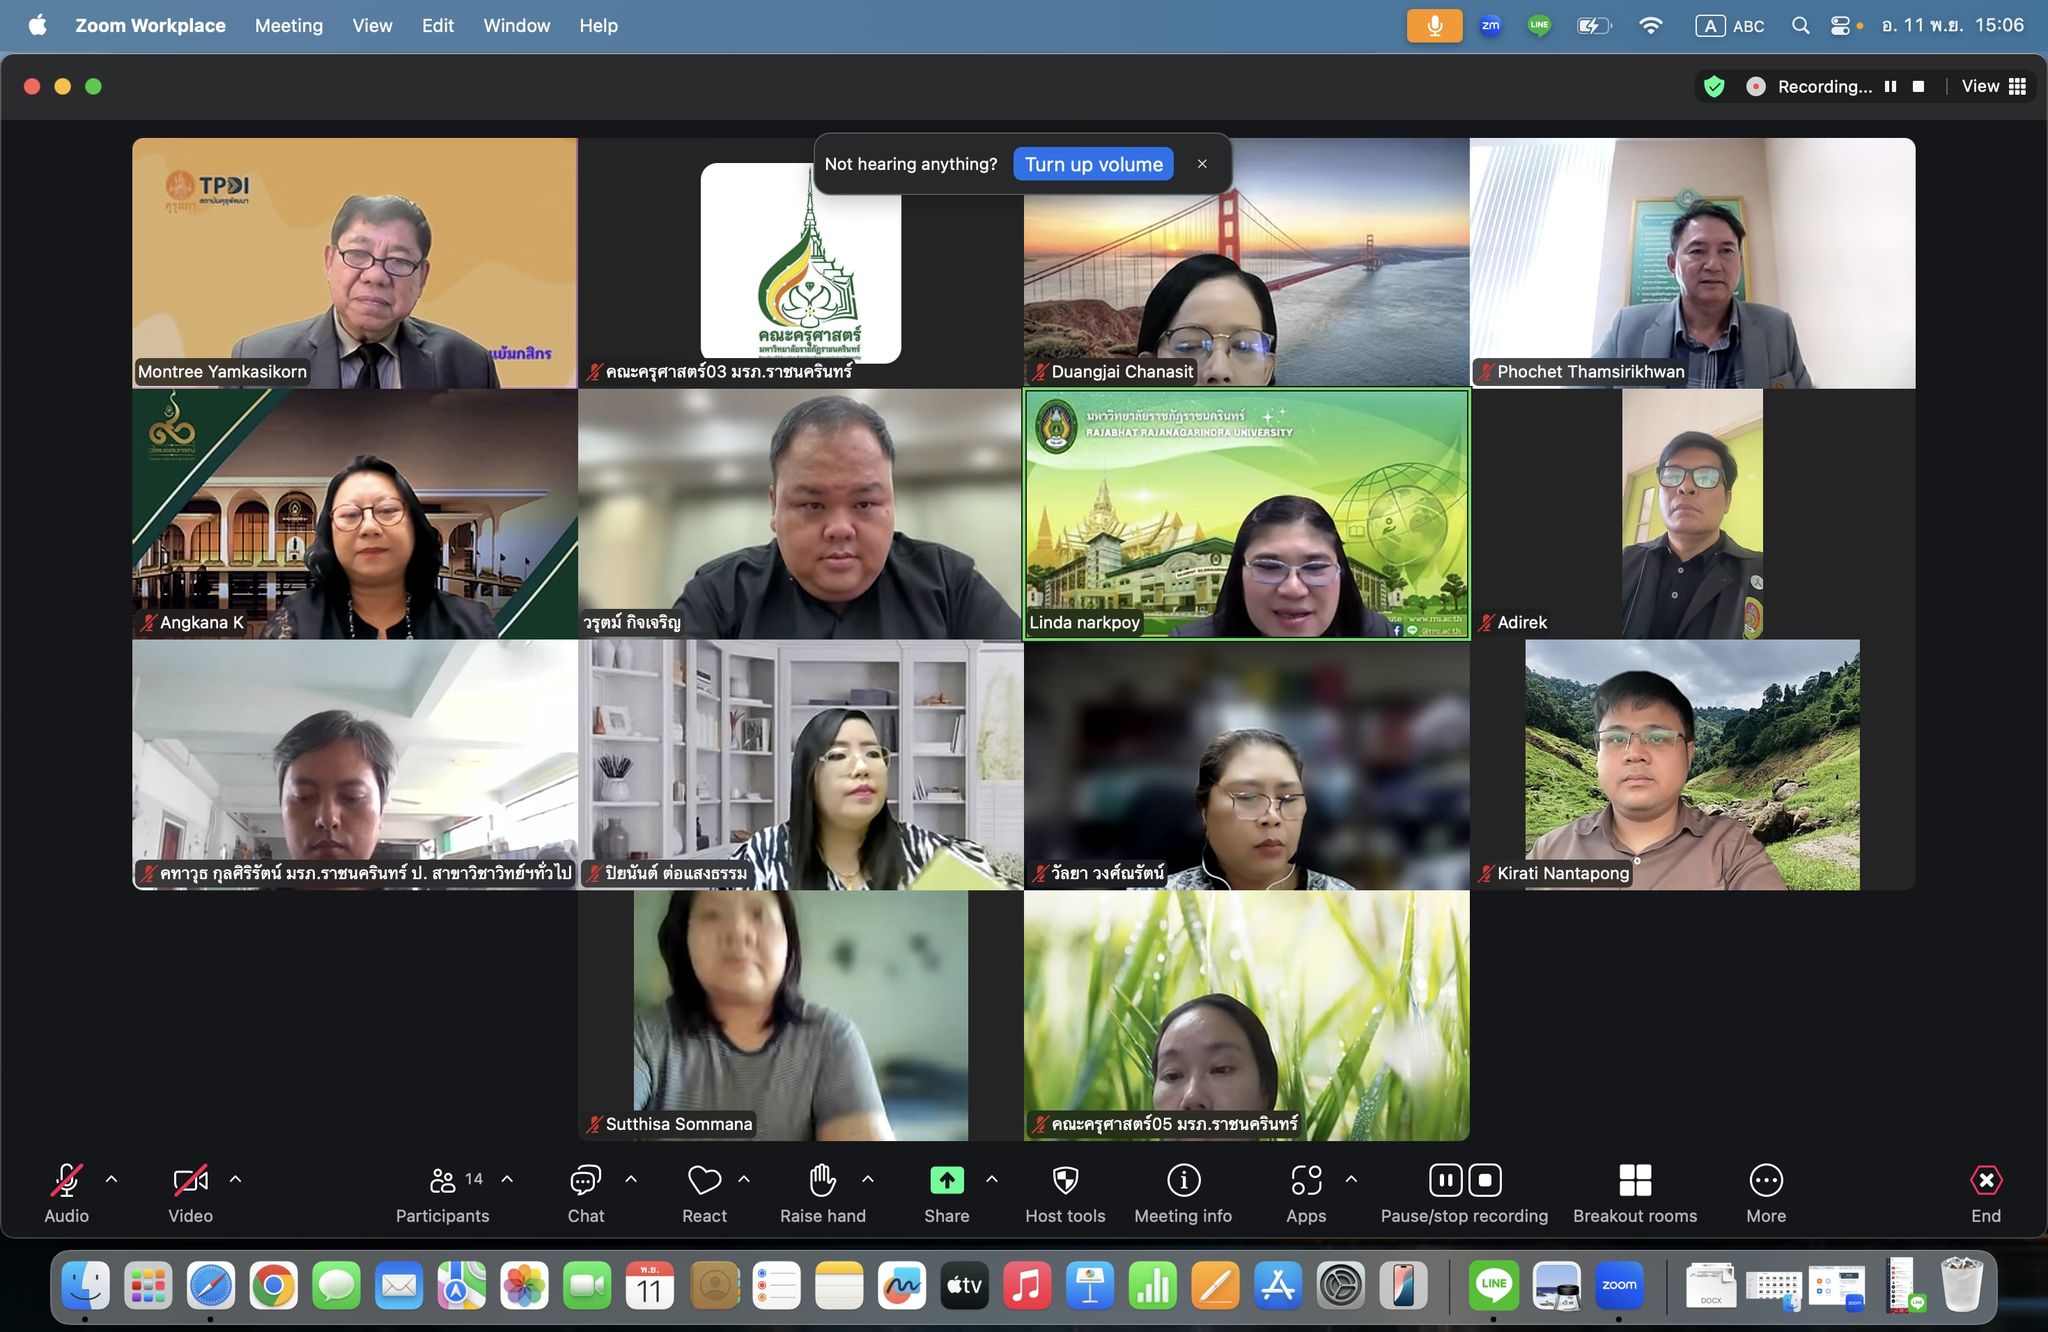Open the Chat panel
This screenshot has width=2048, height=1332.
[585, 1182]
